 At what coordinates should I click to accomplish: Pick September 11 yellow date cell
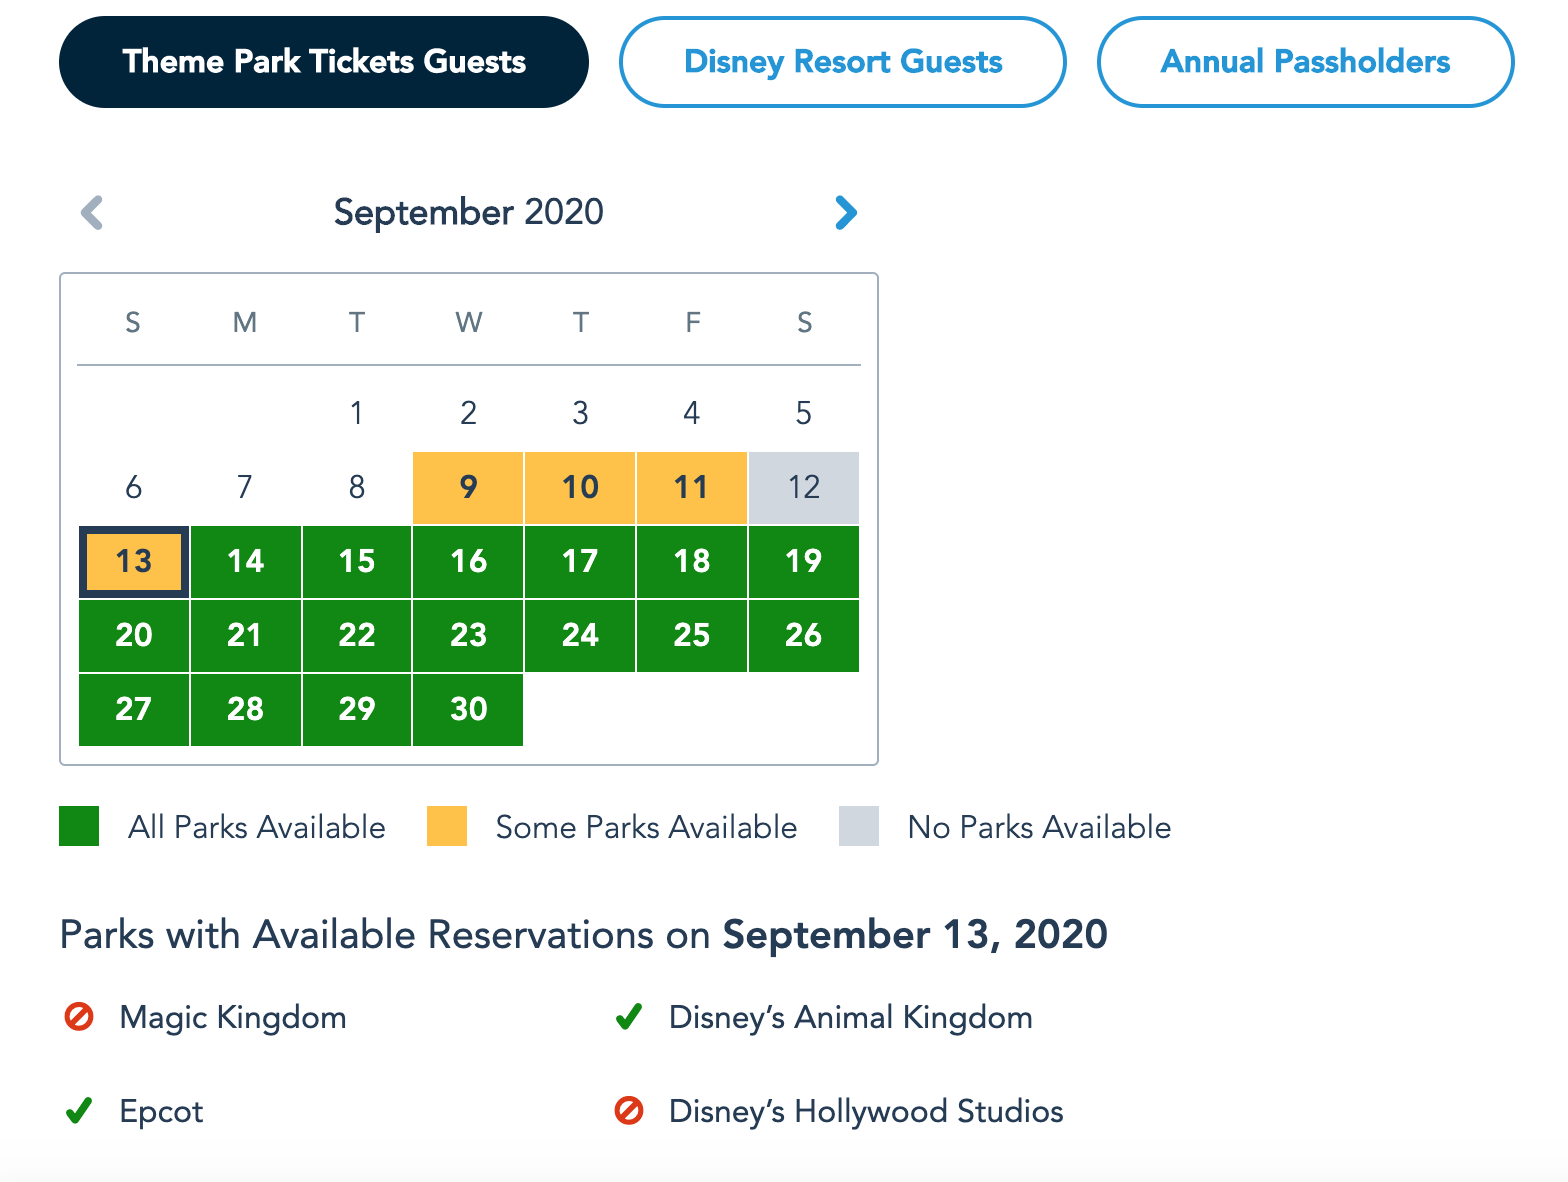click(692, 488)
